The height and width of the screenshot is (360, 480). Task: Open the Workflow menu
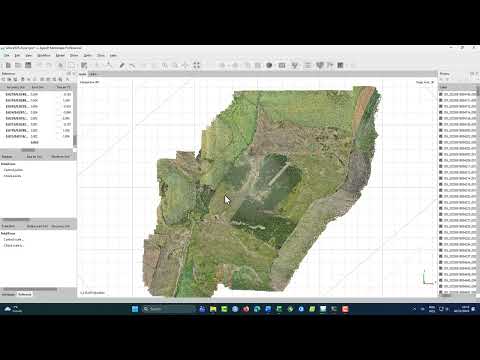[44, 55]
